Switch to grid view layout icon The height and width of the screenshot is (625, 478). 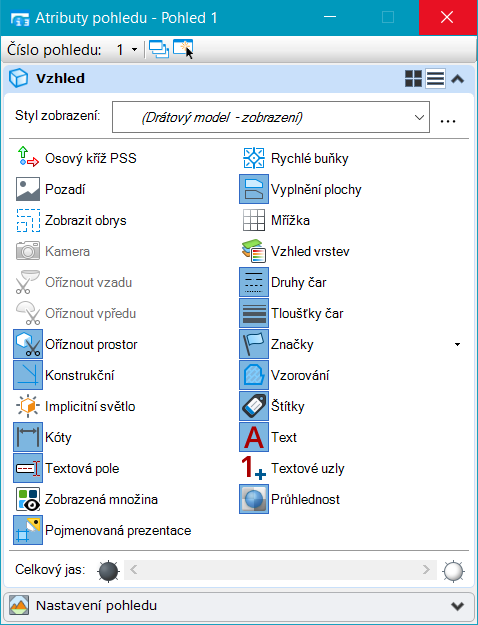coord(413,79)
